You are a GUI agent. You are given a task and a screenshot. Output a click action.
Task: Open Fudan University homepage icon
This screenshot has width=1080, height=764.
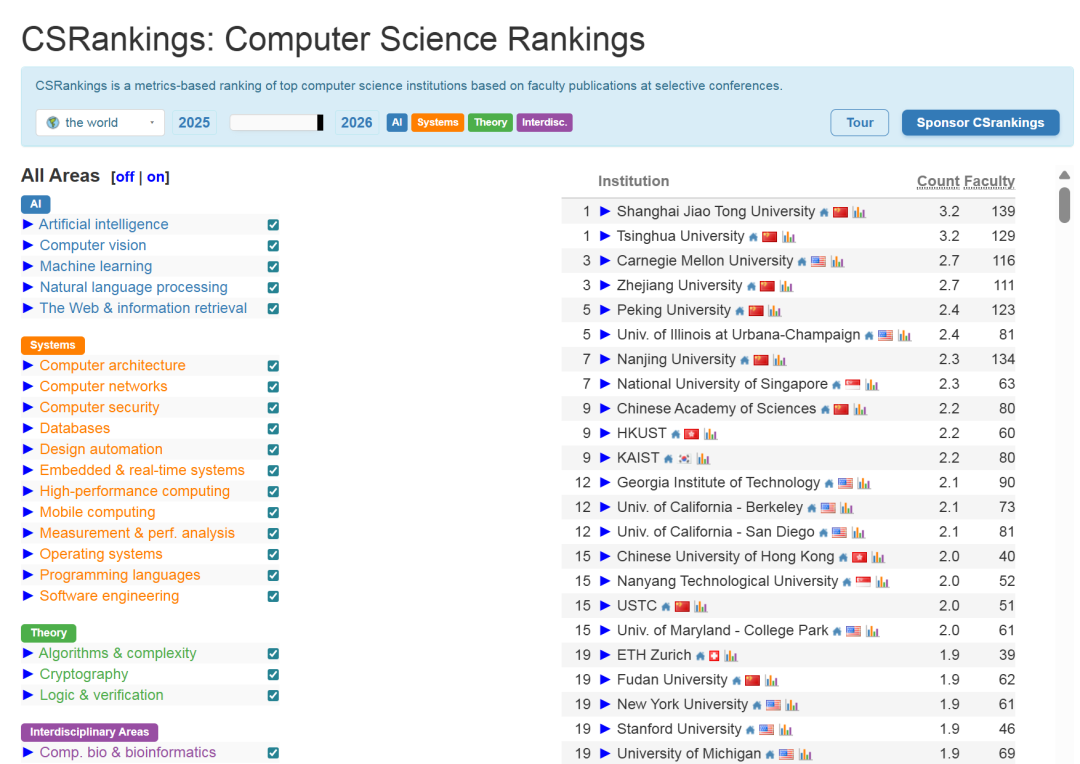[736, 681]
